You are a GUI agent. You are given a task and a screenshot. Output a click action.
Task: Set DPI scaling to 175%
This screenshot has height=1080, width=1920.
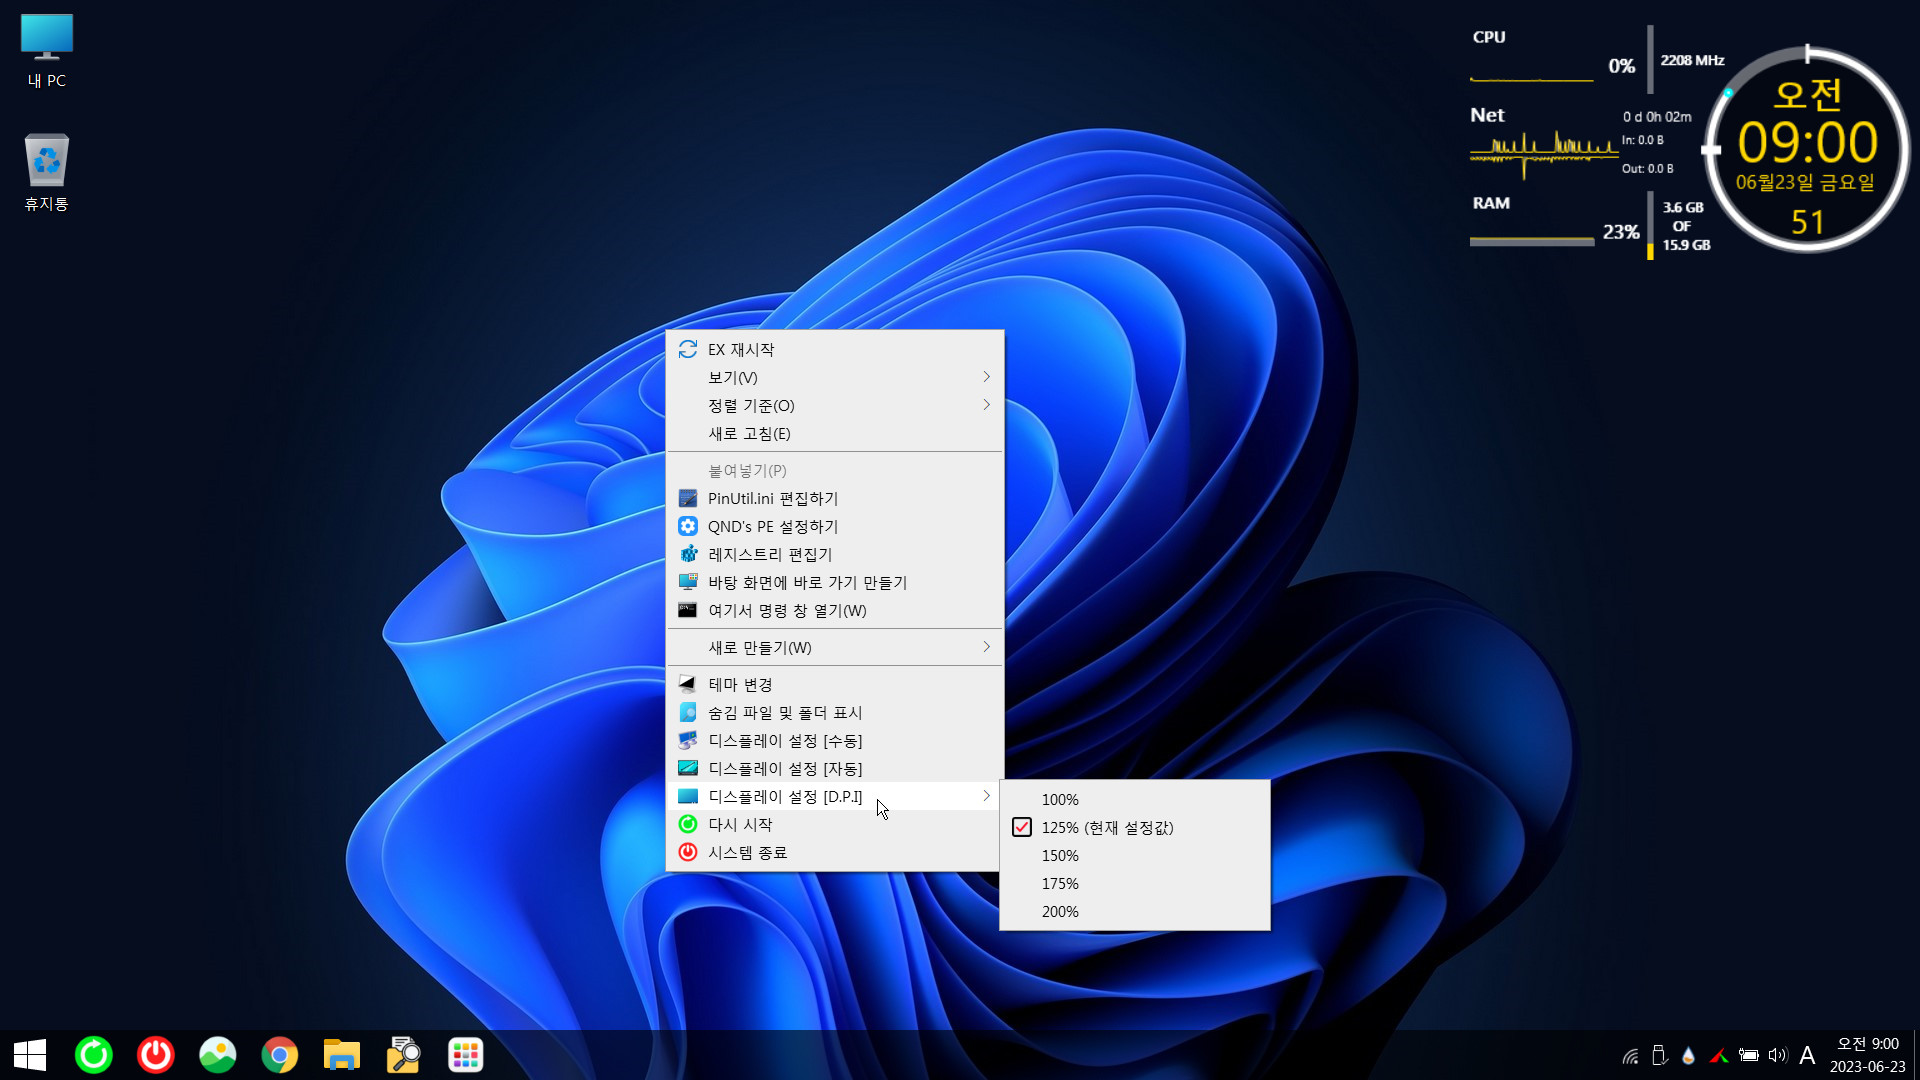(1135, 884)
